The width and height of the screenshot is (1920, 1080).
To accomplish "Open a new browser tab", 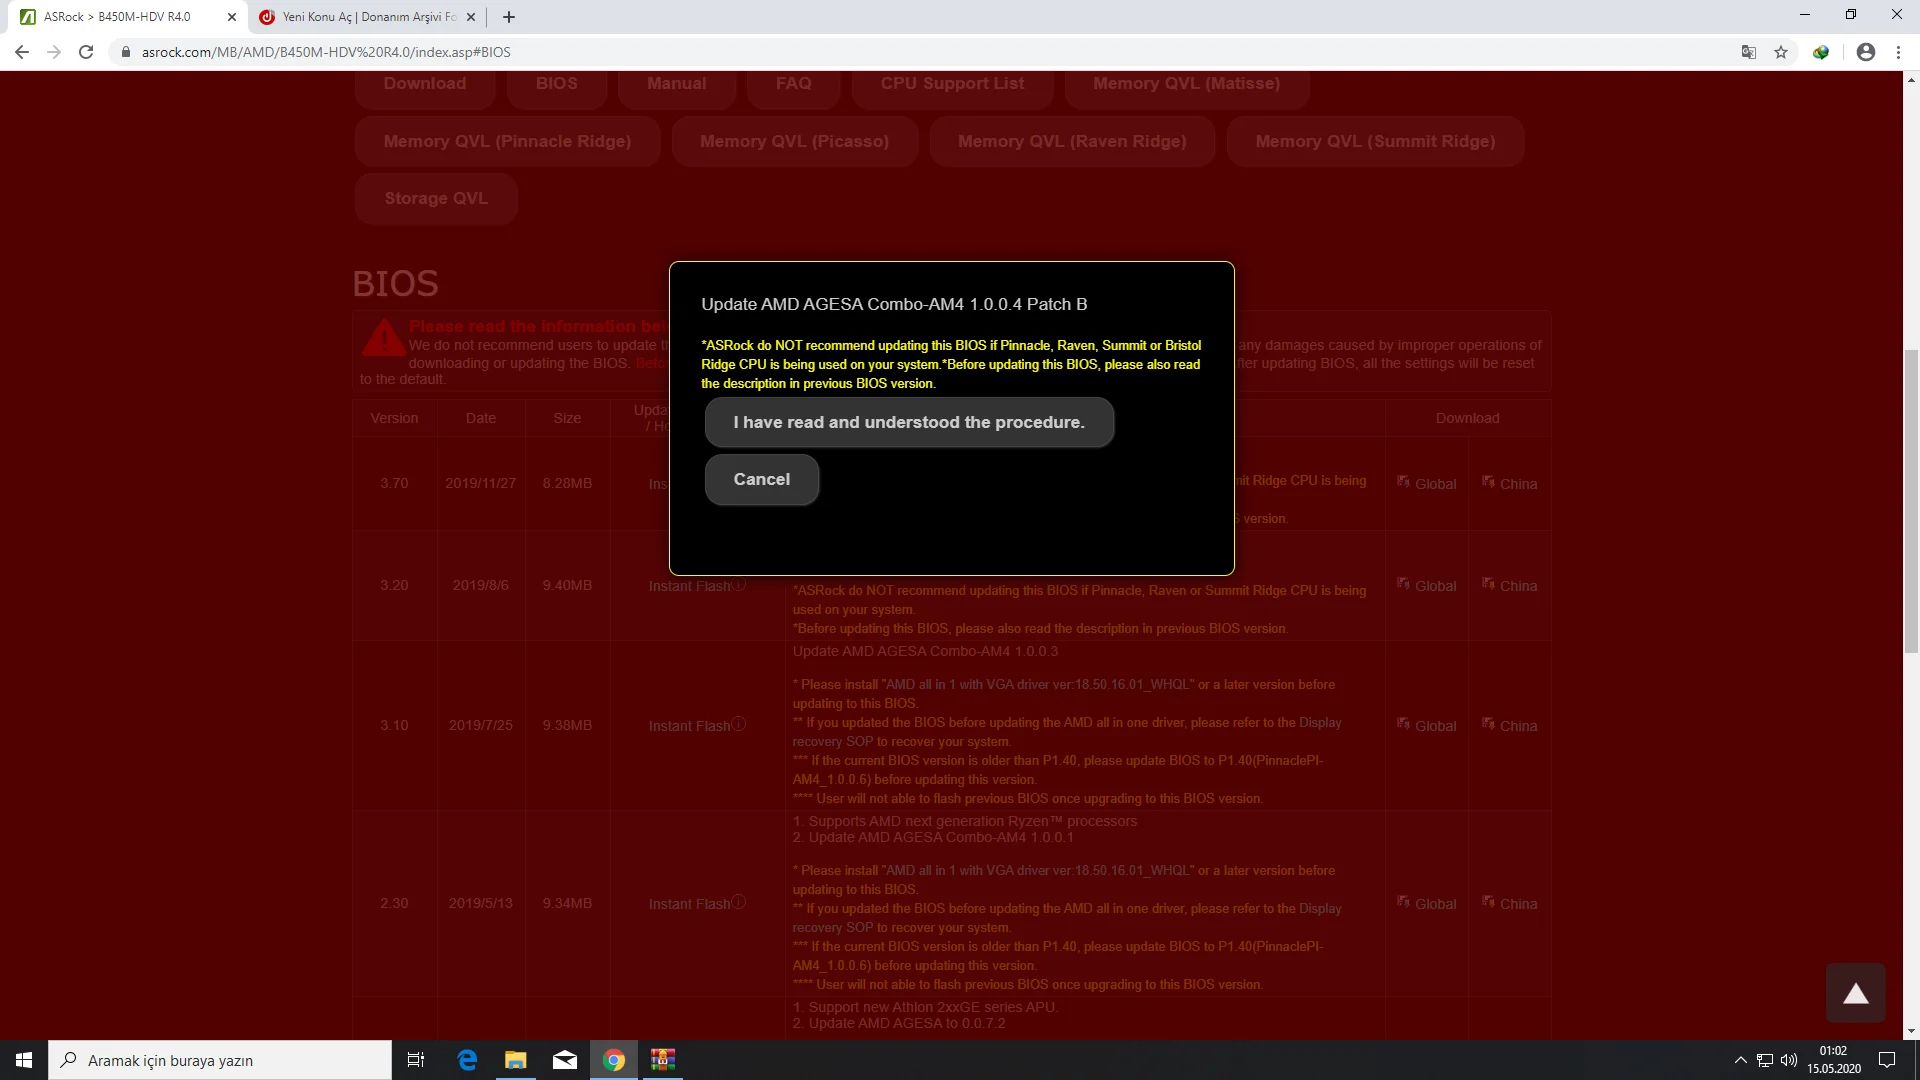I will tap(509, 17).
